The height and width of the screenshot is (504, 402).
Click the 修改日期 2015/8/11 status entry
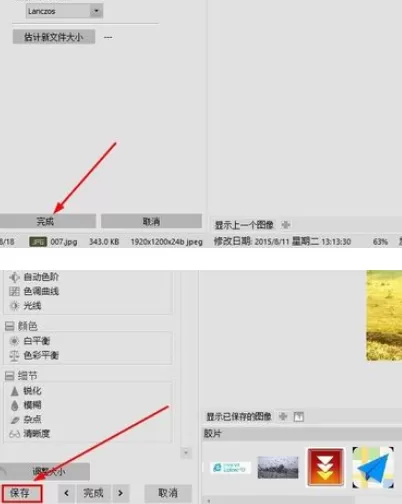point(282,241)
